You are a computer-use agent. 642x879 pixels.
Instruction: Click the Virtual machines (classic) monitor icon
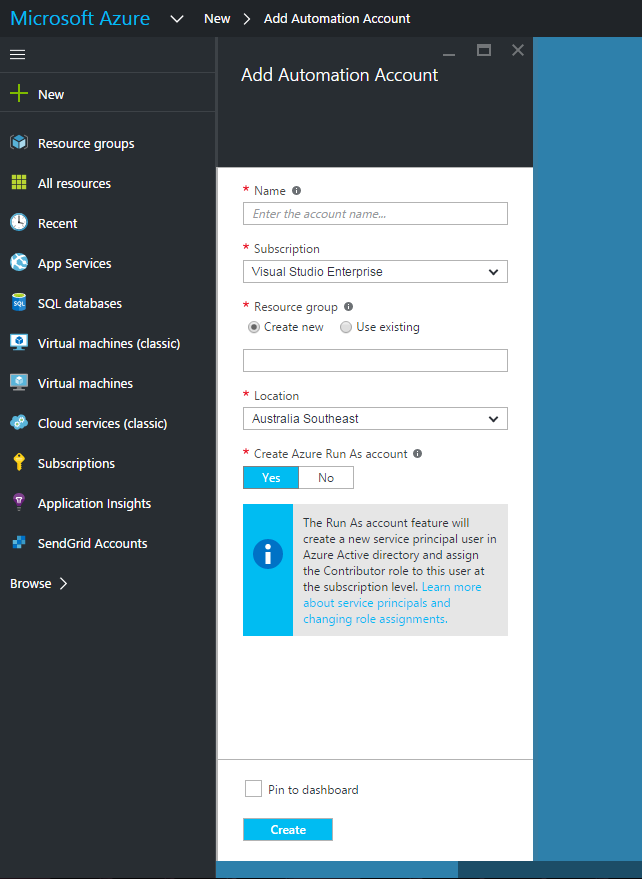(19, 342)
